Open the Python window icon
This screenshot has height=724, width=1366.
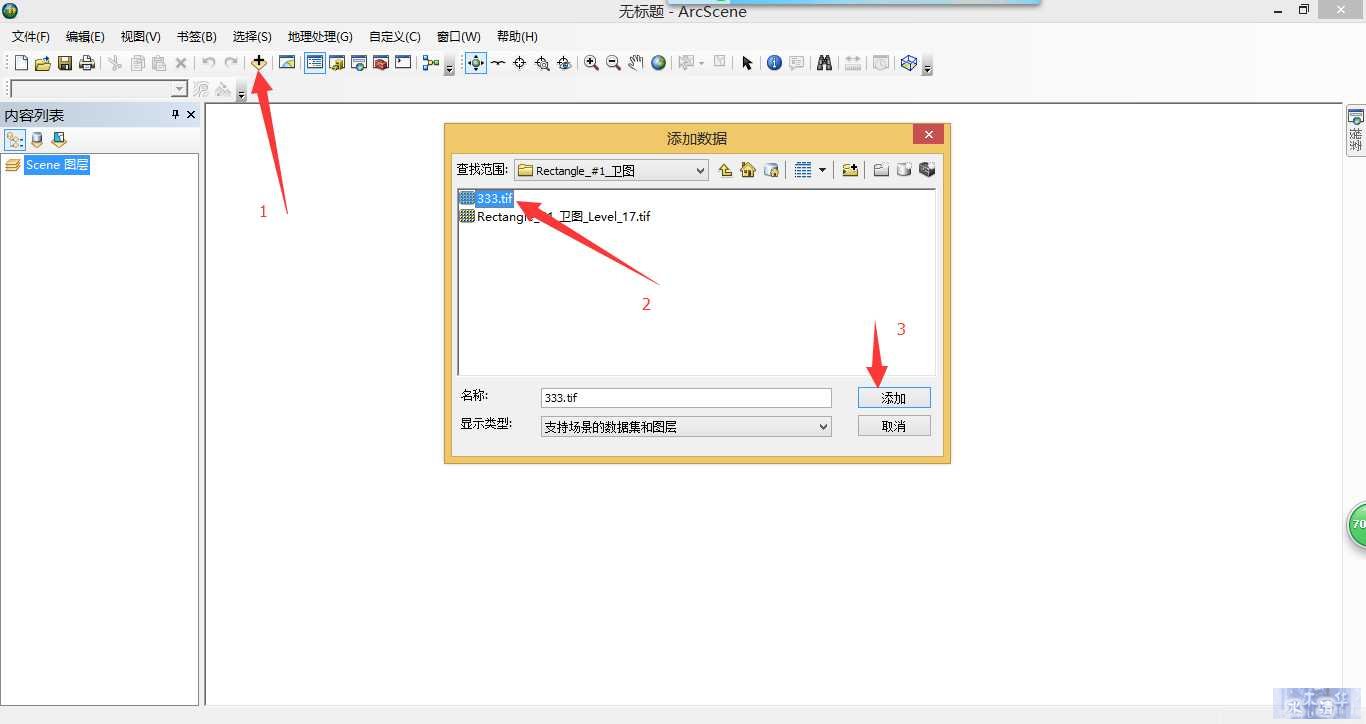point(403,63)
